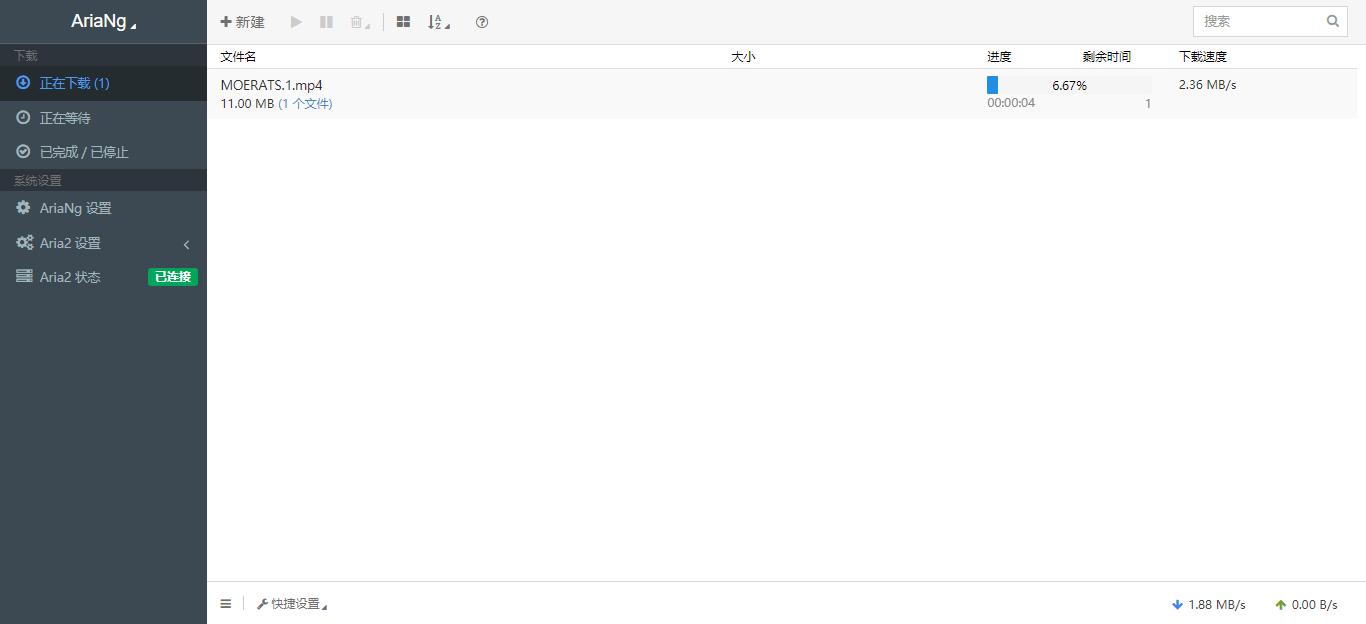Click the 1 个文件 link

[x=305, y=104]
